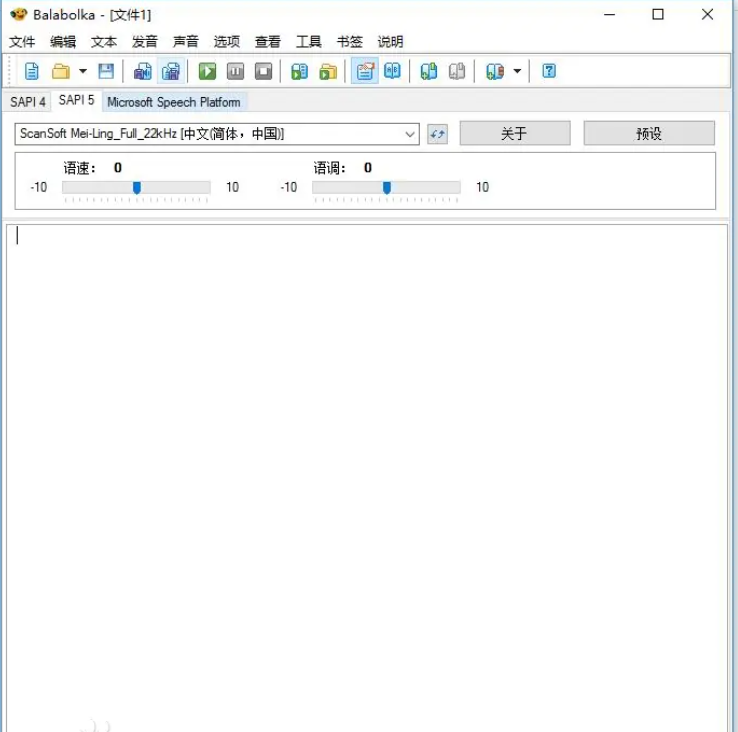738x732 pixels.
Task: Open the 声音 menu
Action: [x=186, y=42]
